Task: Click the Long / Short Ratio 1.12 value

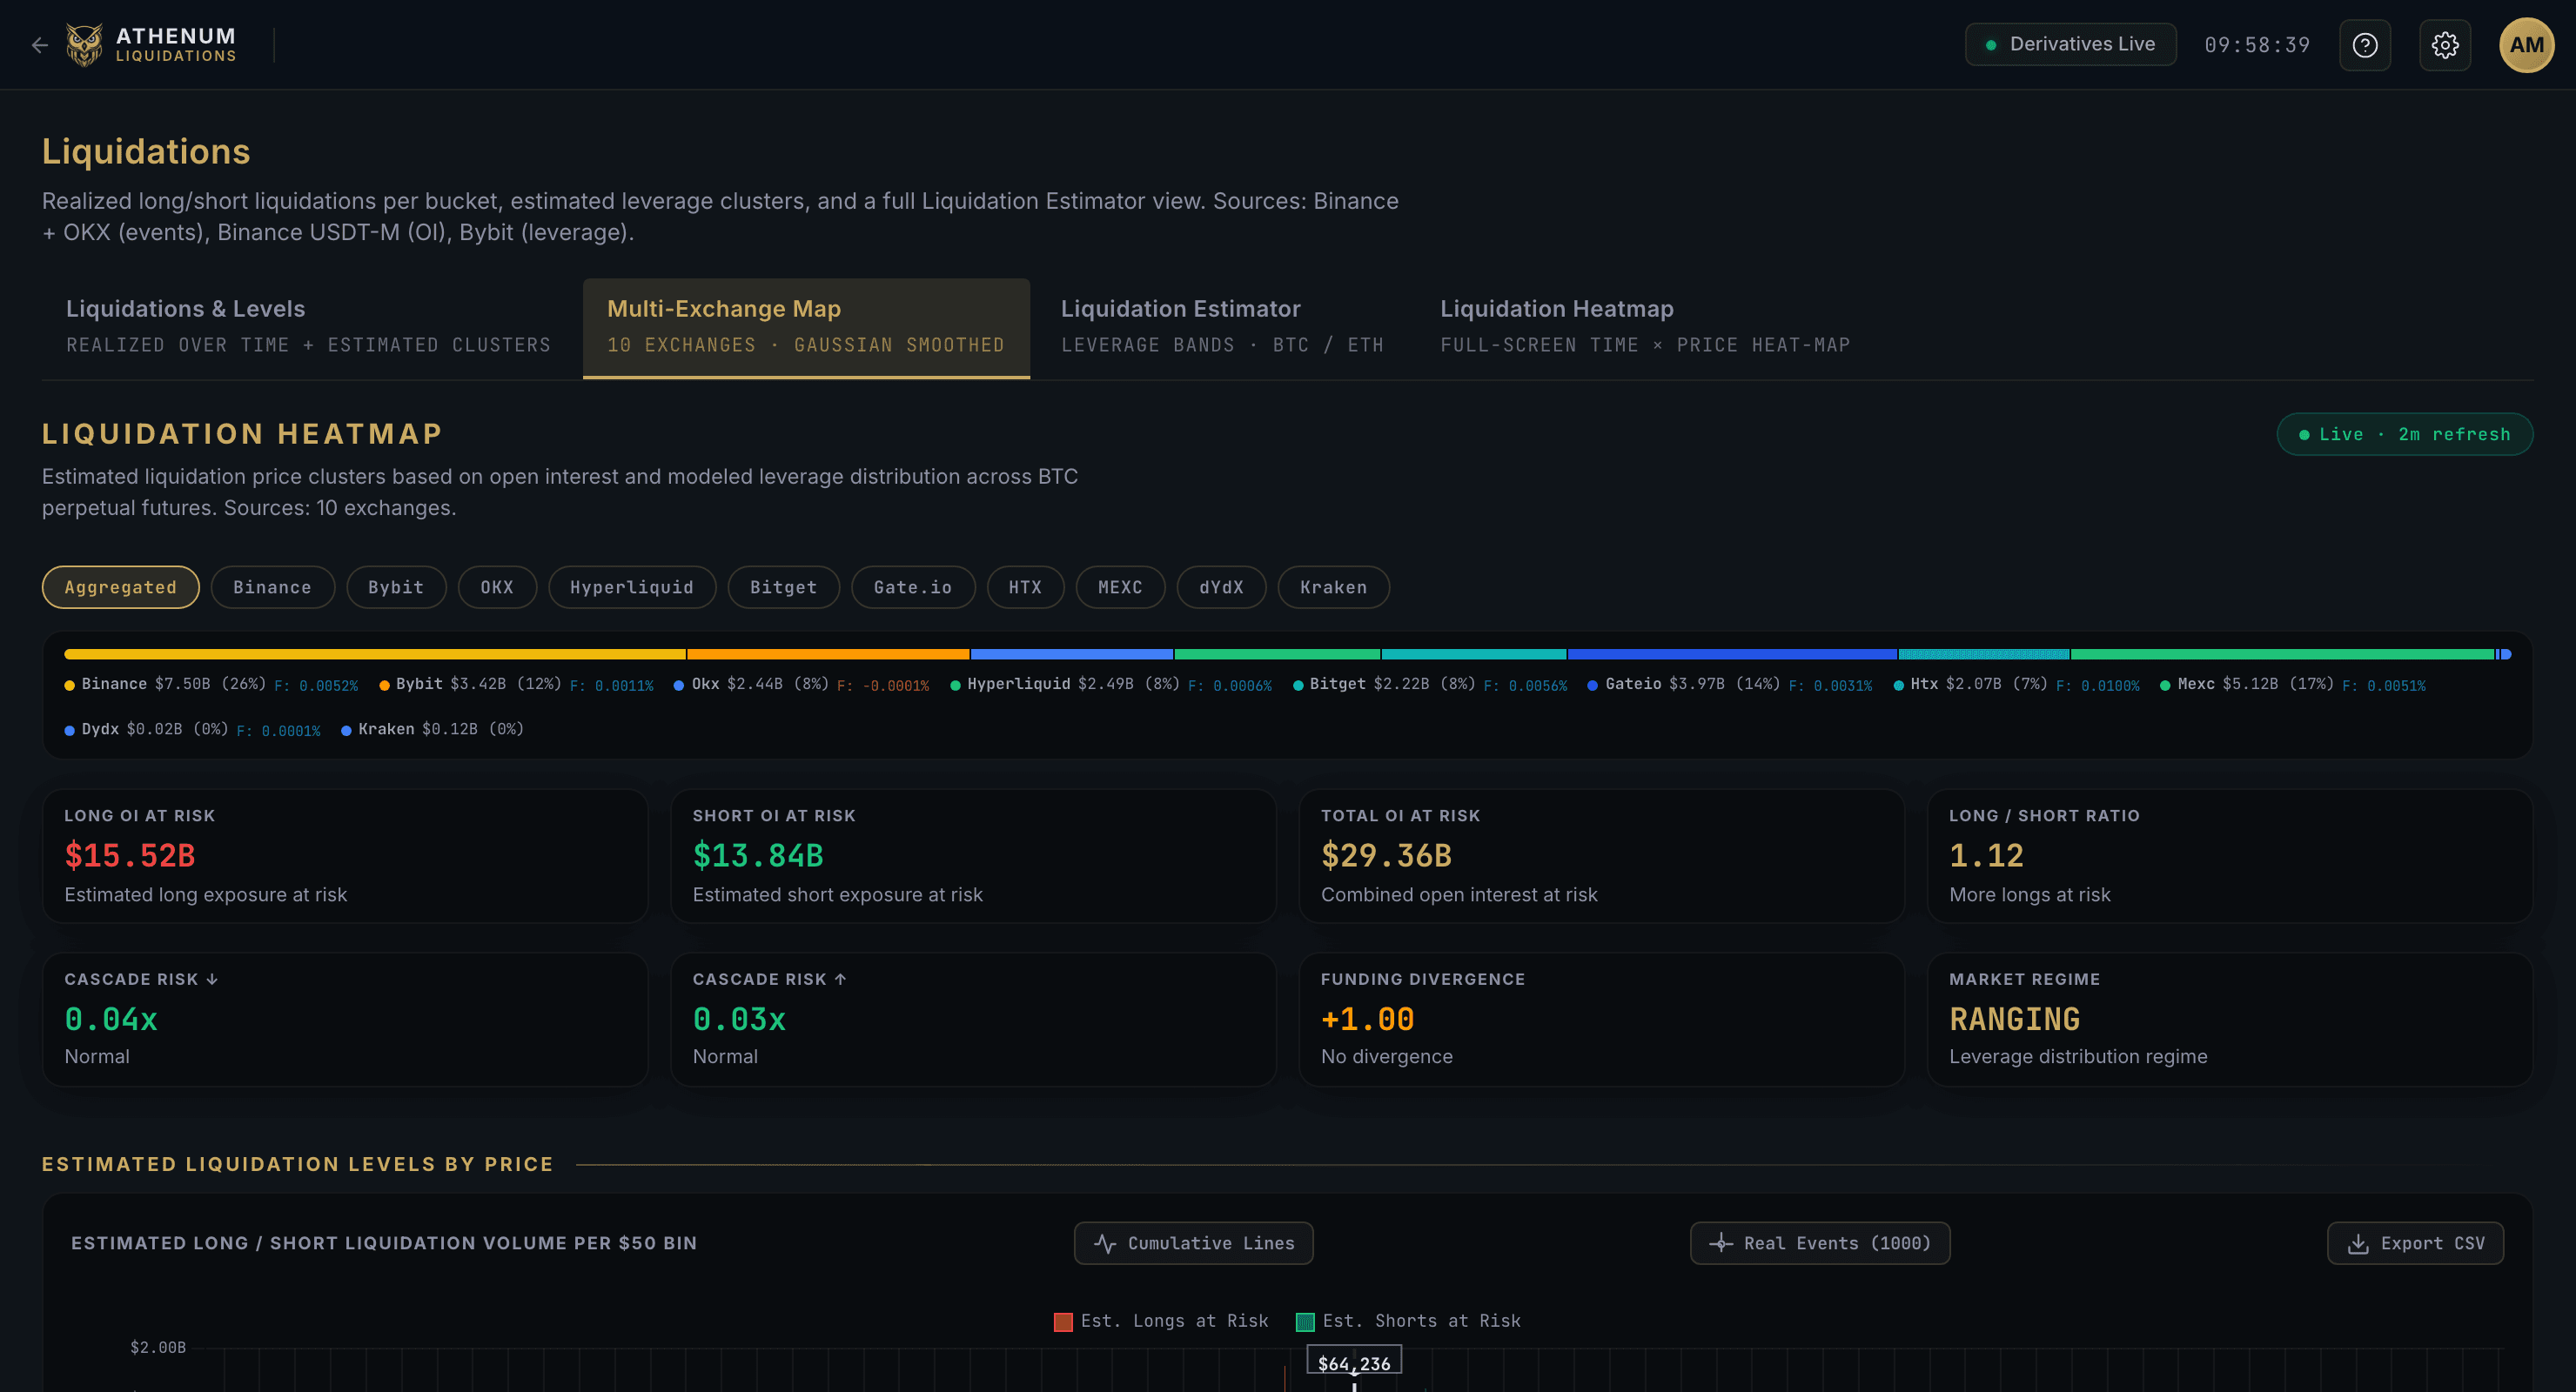Action: coord(1986,855)
